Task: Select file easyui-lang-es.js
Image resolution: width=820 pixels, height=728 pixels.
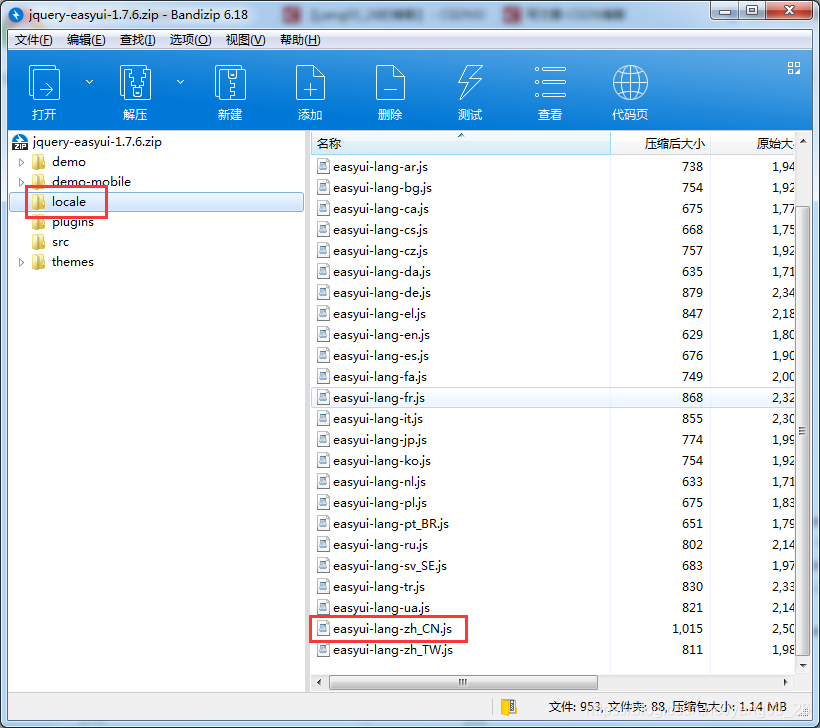Action: [381, 356]
